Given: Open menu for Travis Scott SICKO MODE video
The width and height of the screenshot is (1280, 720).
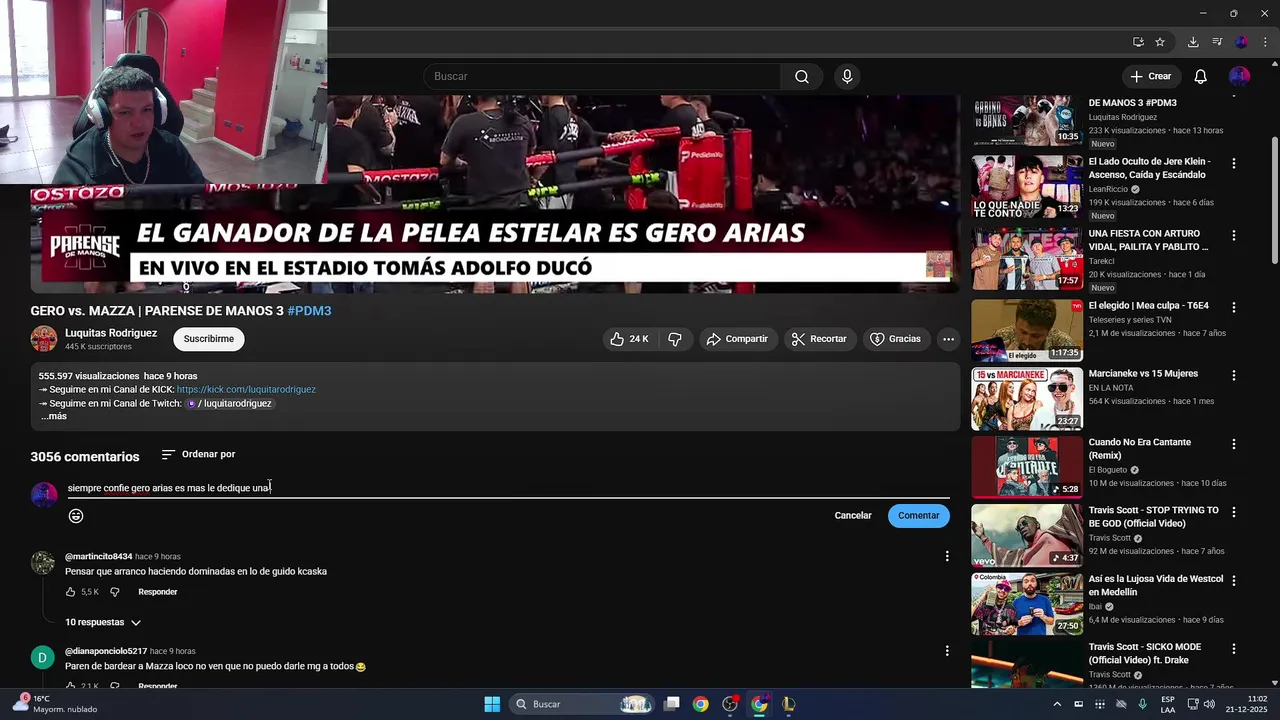Looking at the screenshot, I should [1233, 648].
